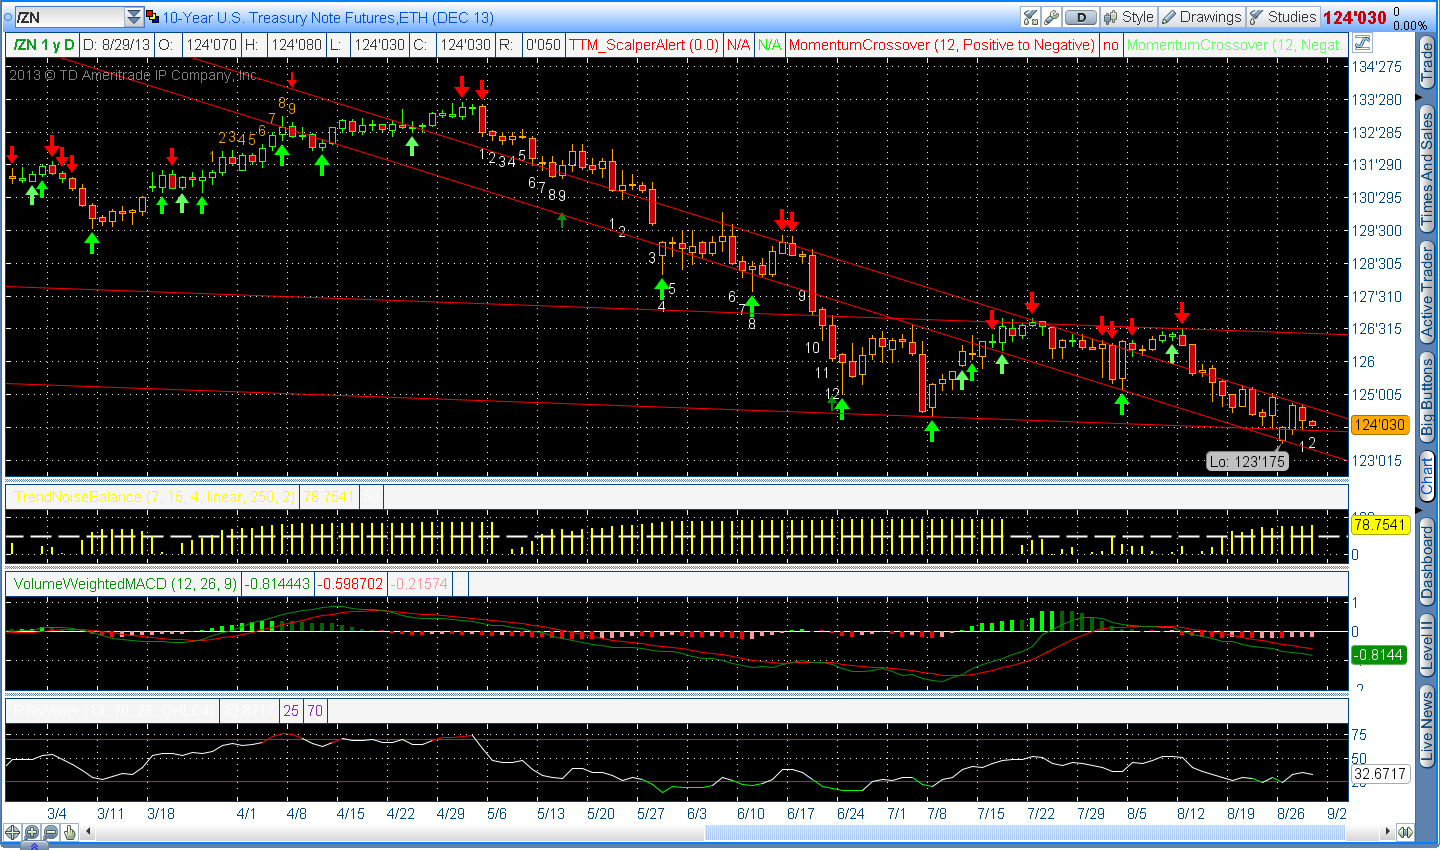Click the Style icon on the chart toolbar
This screenshot has width=1440, height=850.
pos(1128,17)
